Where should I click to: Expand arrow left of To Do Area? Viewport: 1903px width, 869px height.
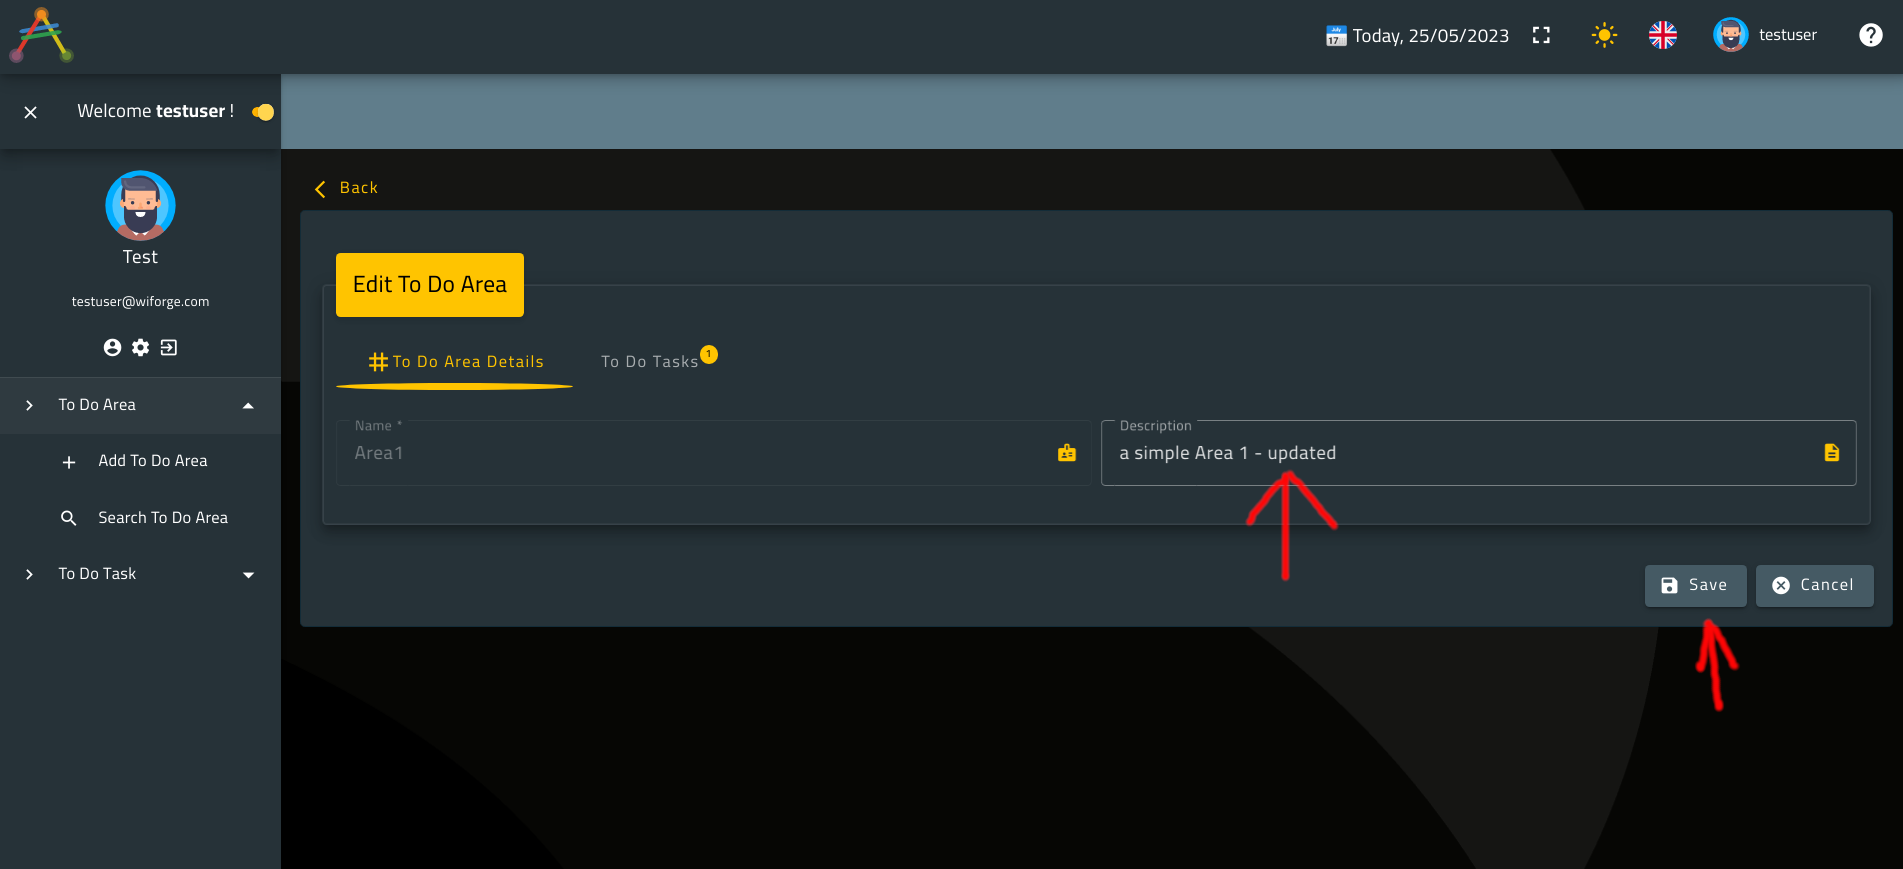(29, 405)
